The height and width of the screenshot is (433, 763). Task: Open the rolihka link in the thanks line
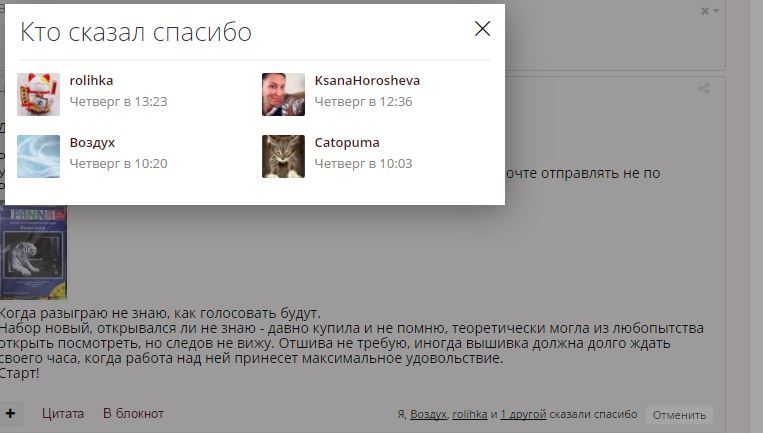pos(470,414)
